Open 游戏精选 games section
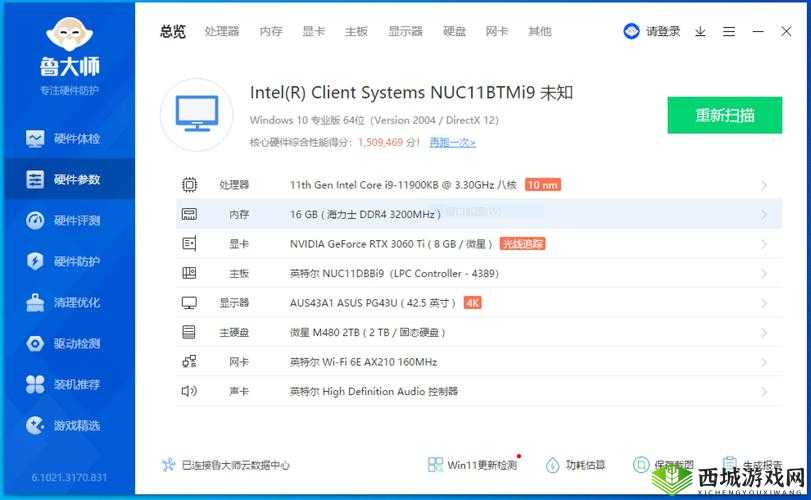Image resolution: width=811 pixels, height=500 pixels. pos(66,426)
